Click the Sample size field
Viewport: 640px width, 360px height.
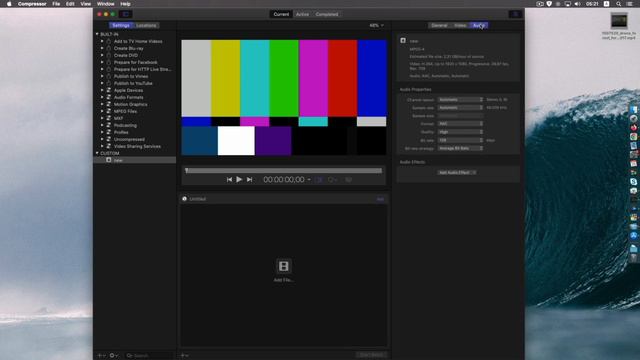click(x=460, y=116)
